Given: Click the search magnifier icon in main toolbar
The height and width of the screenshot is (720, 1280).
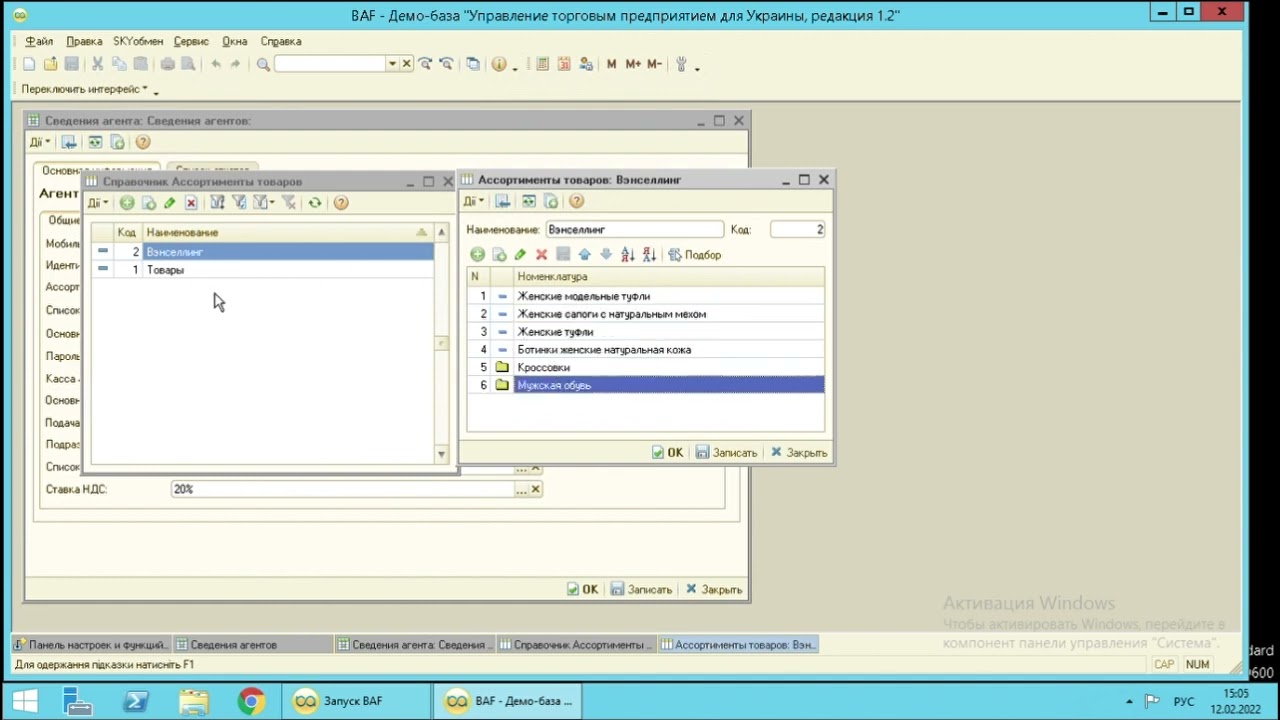Looking at the screenshot, I should point(263,64).
